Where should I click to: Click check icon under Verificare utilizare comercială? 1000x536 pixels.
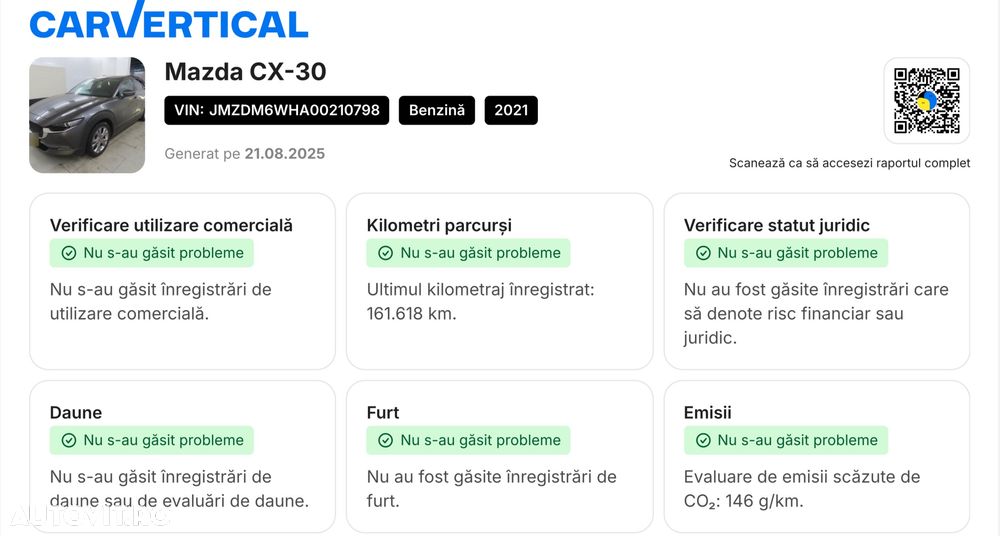click(x=69, y=253)
